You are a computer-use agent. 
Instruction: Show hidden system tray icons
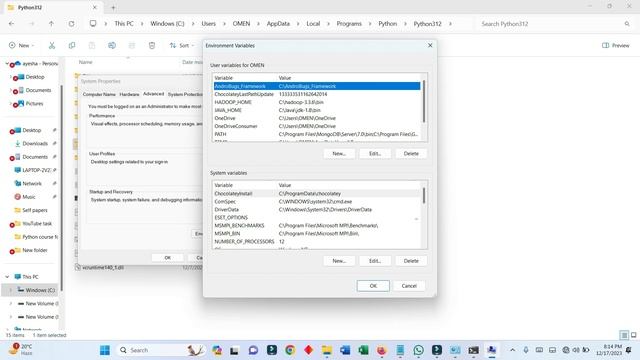[x=513, y=350]
